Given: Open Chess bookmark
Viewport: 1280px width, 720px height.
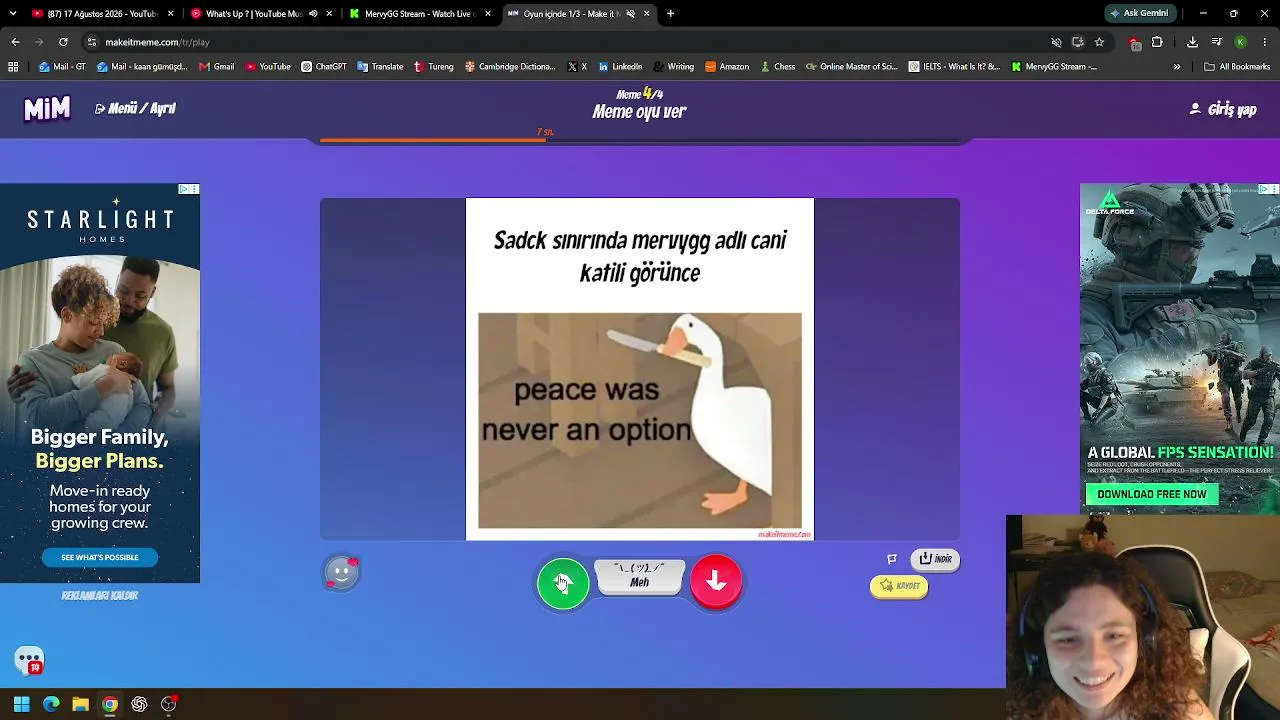Looking at the screenshot, I should (777, 67).
